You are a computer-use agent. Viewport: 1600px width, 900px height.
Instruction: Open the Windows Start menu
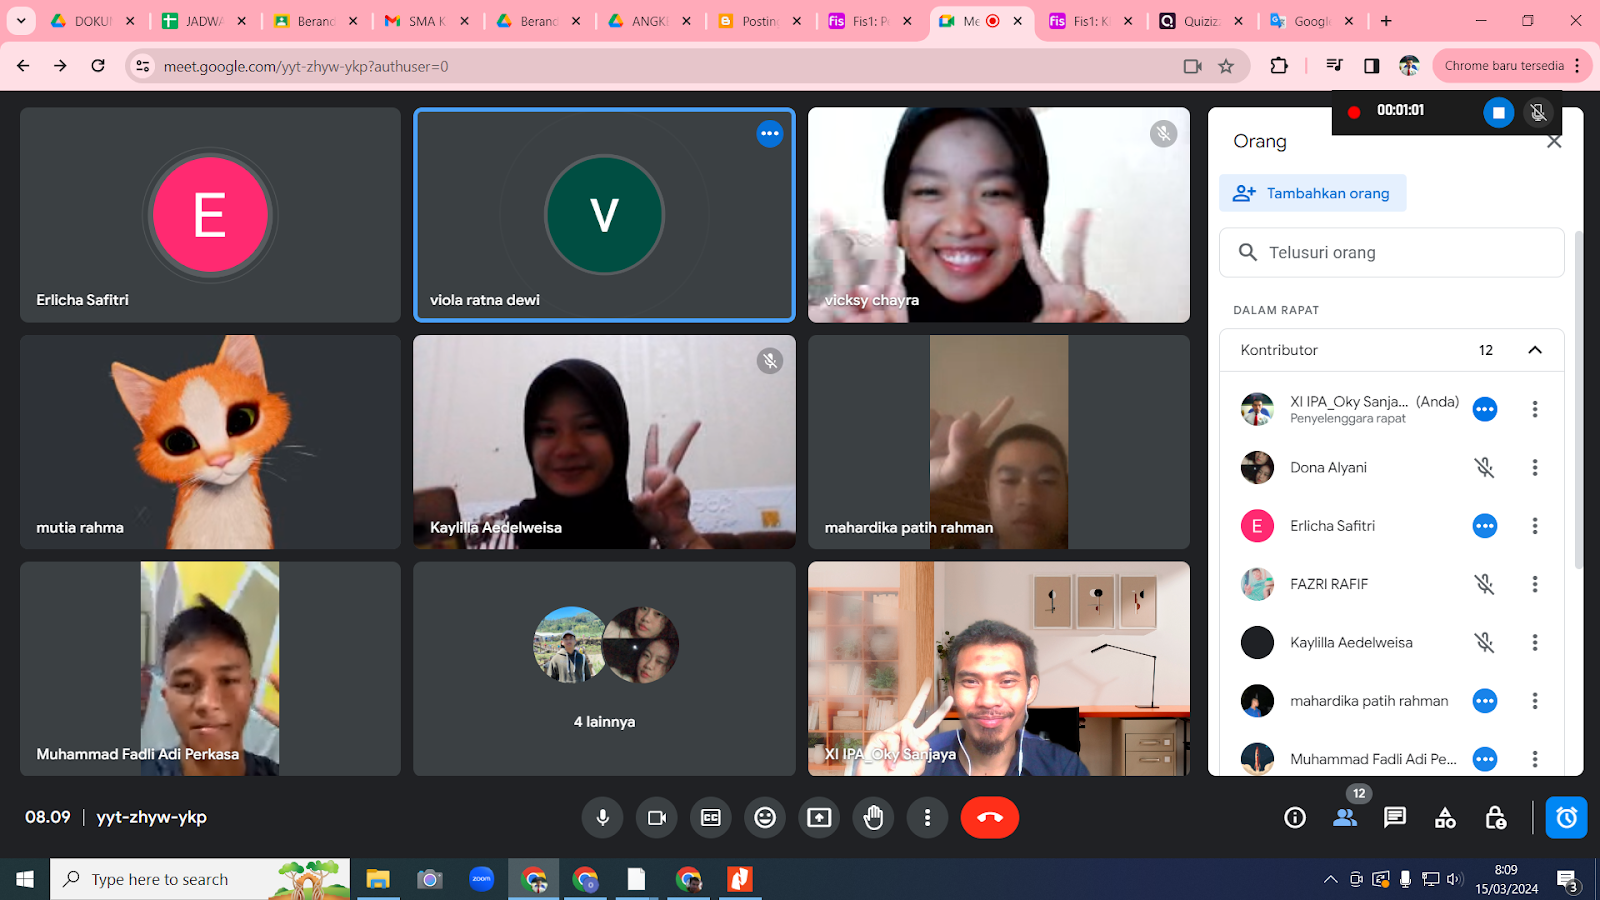[25, 879]
